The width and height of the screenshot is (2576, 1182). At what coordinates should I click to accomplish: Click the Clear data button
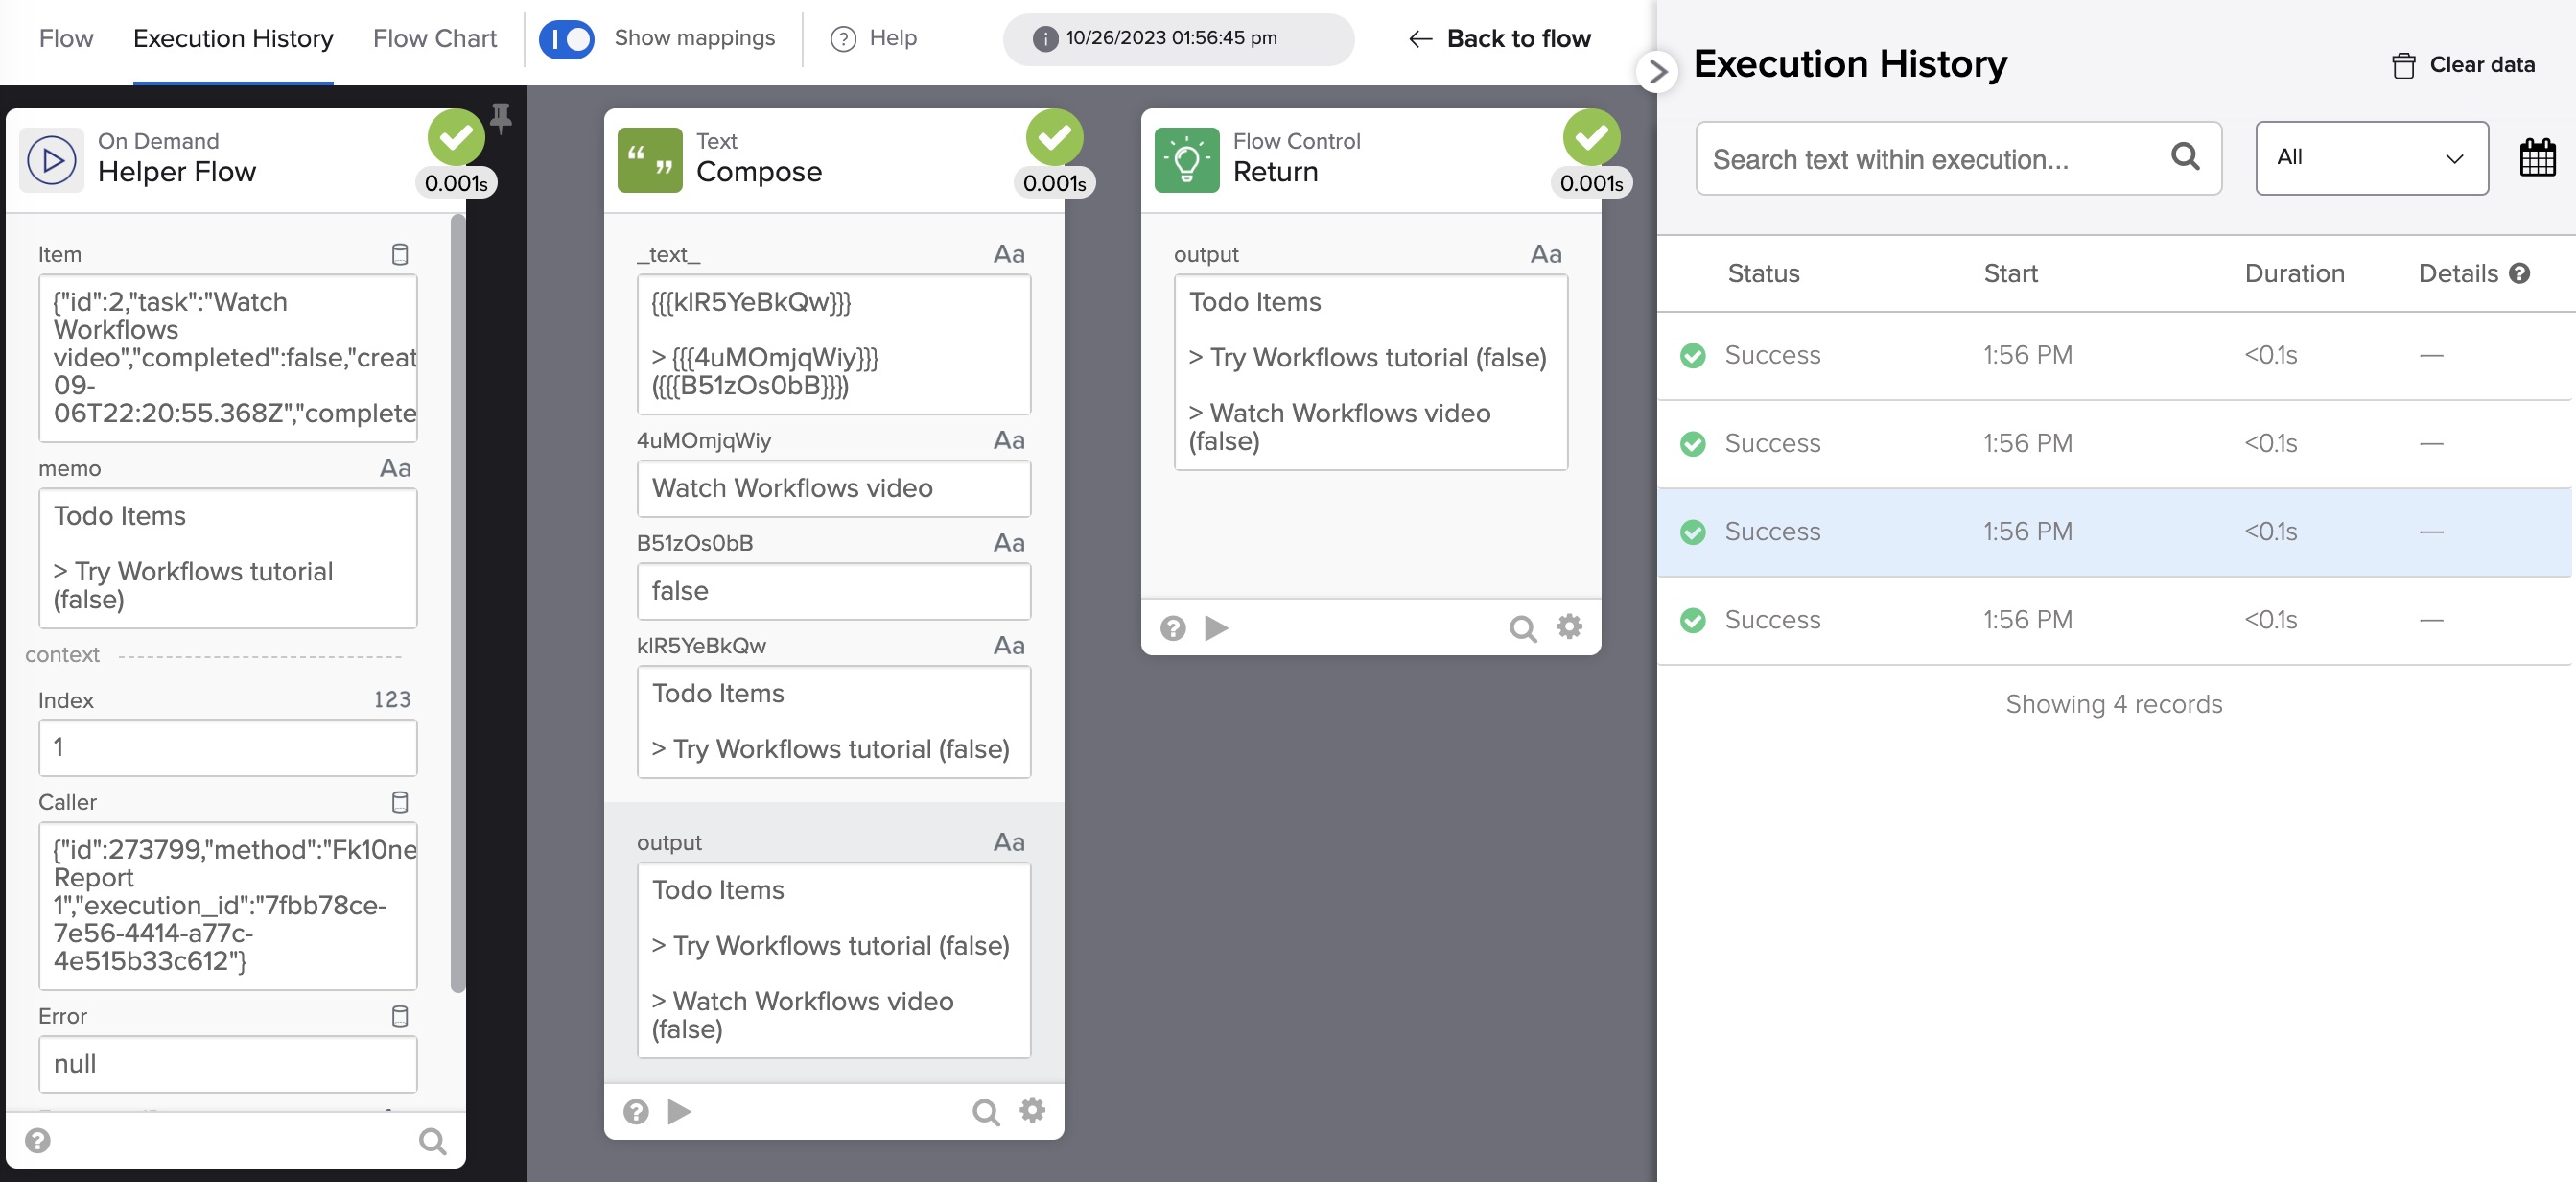coord(2463,65)
